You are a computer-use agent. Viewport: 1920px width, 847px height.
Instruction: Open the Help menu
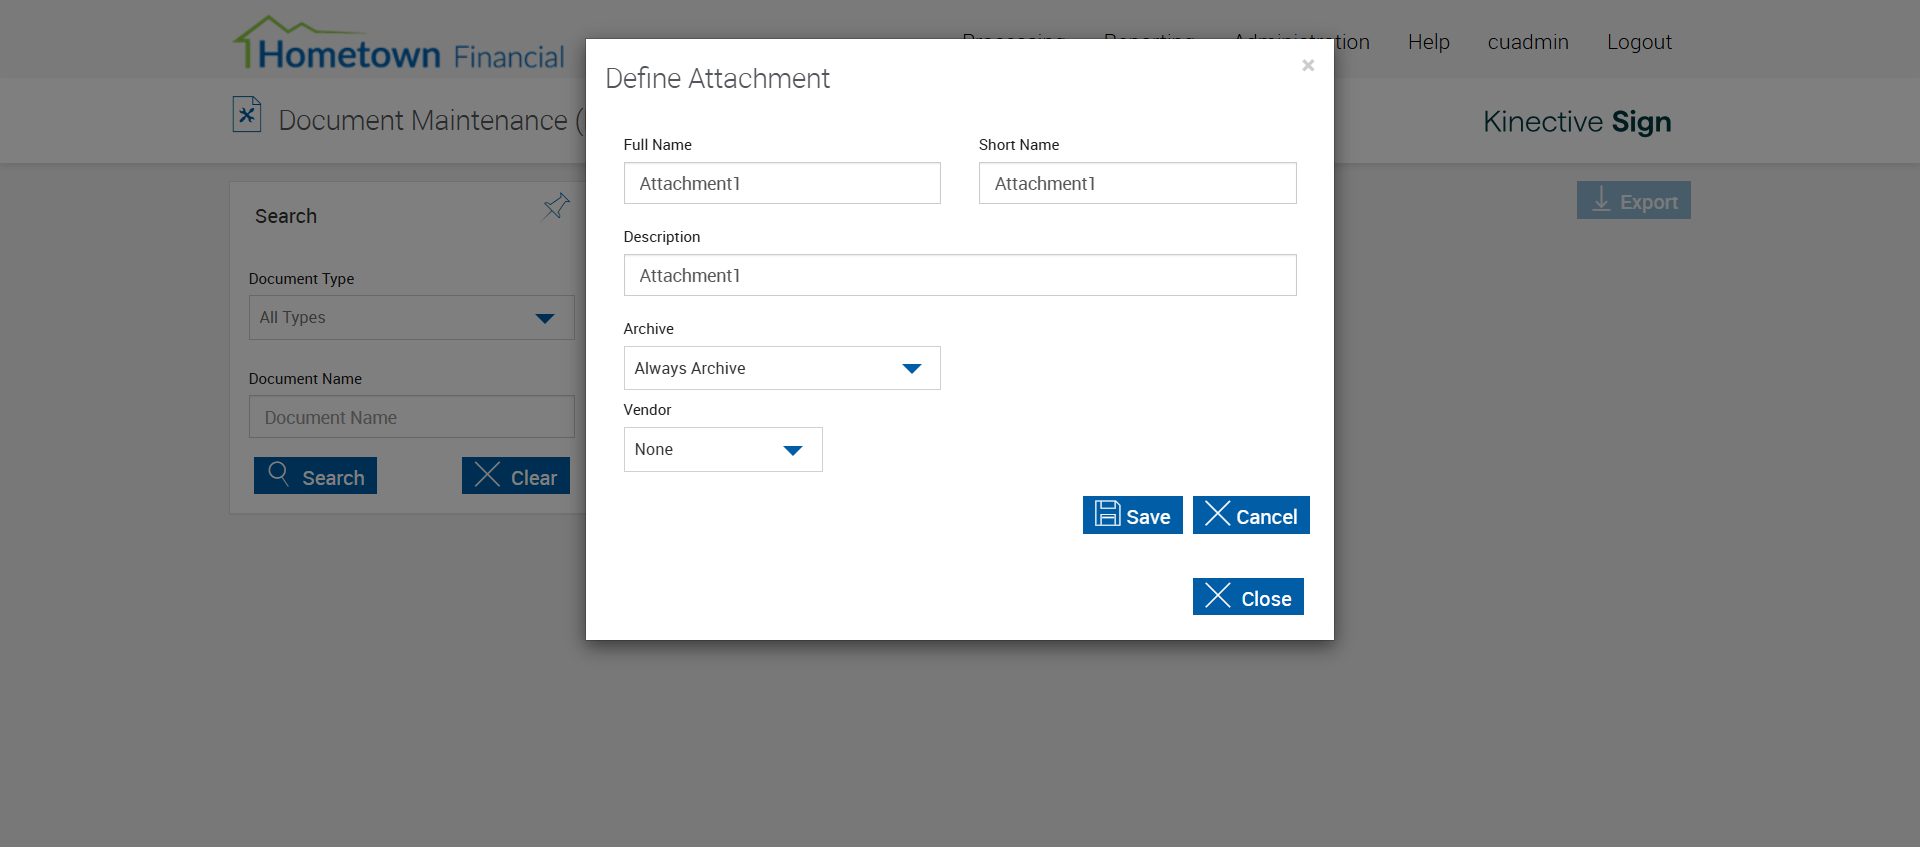(1428, 42)
